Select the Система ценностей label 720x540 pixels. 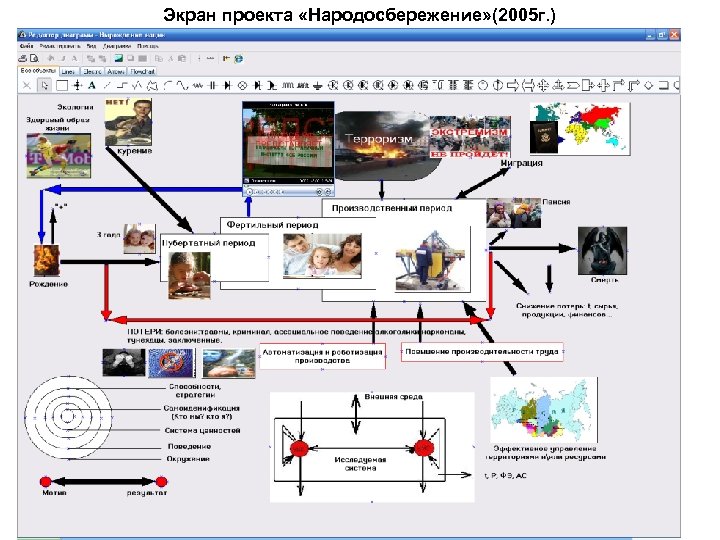202,431
